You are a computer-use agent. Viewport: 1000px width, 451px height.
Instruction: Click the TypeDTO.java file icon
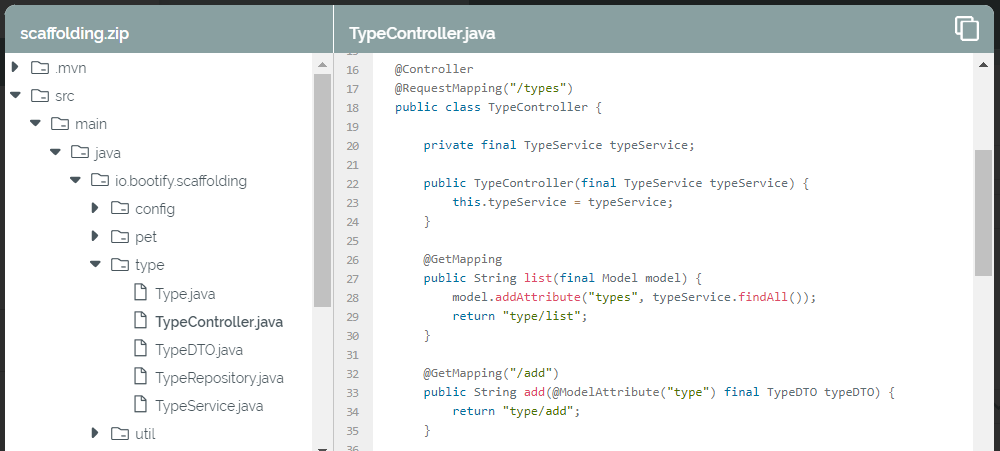140,349
